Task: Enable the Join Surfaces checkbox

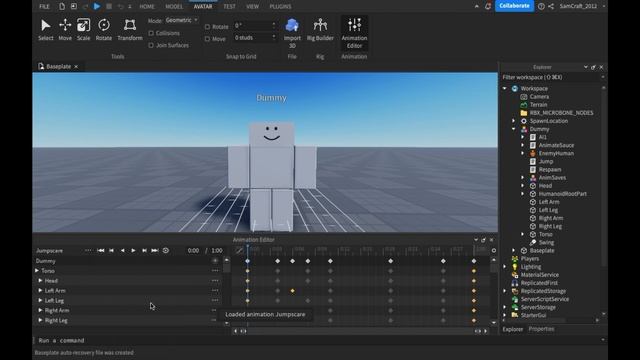Action: [151, 45]
